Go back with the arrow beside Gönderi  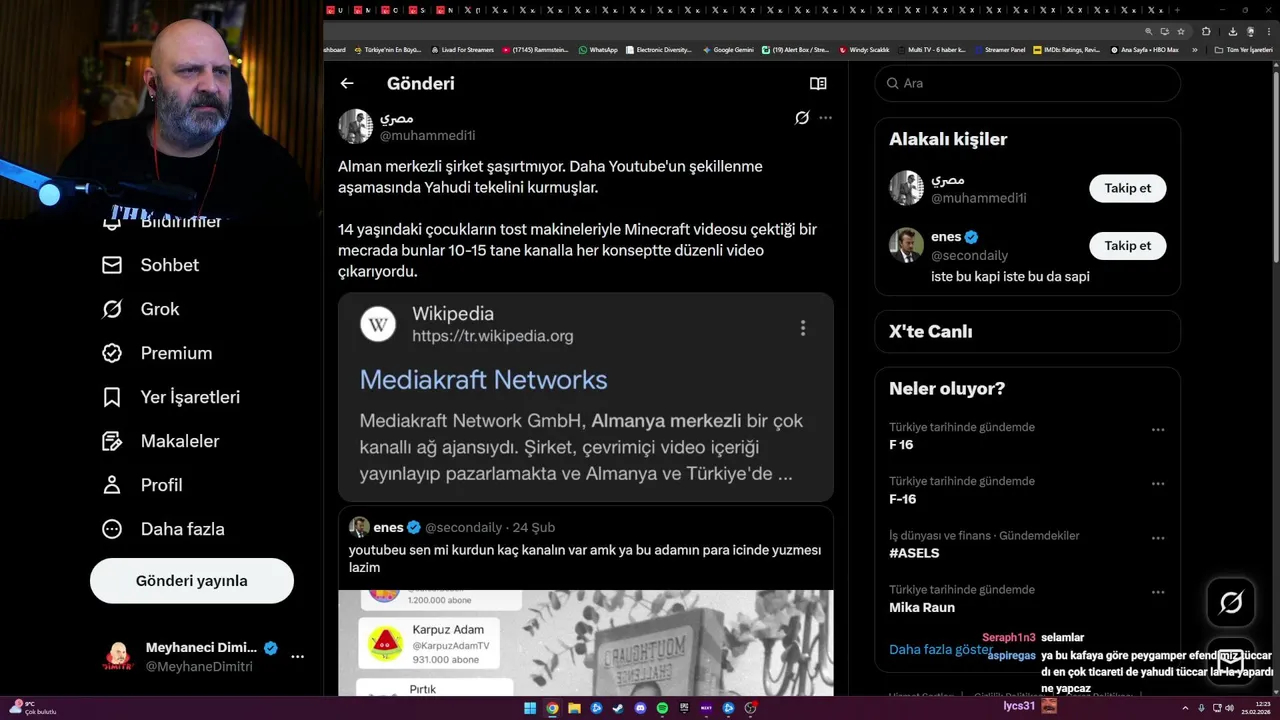click(347, 84)
